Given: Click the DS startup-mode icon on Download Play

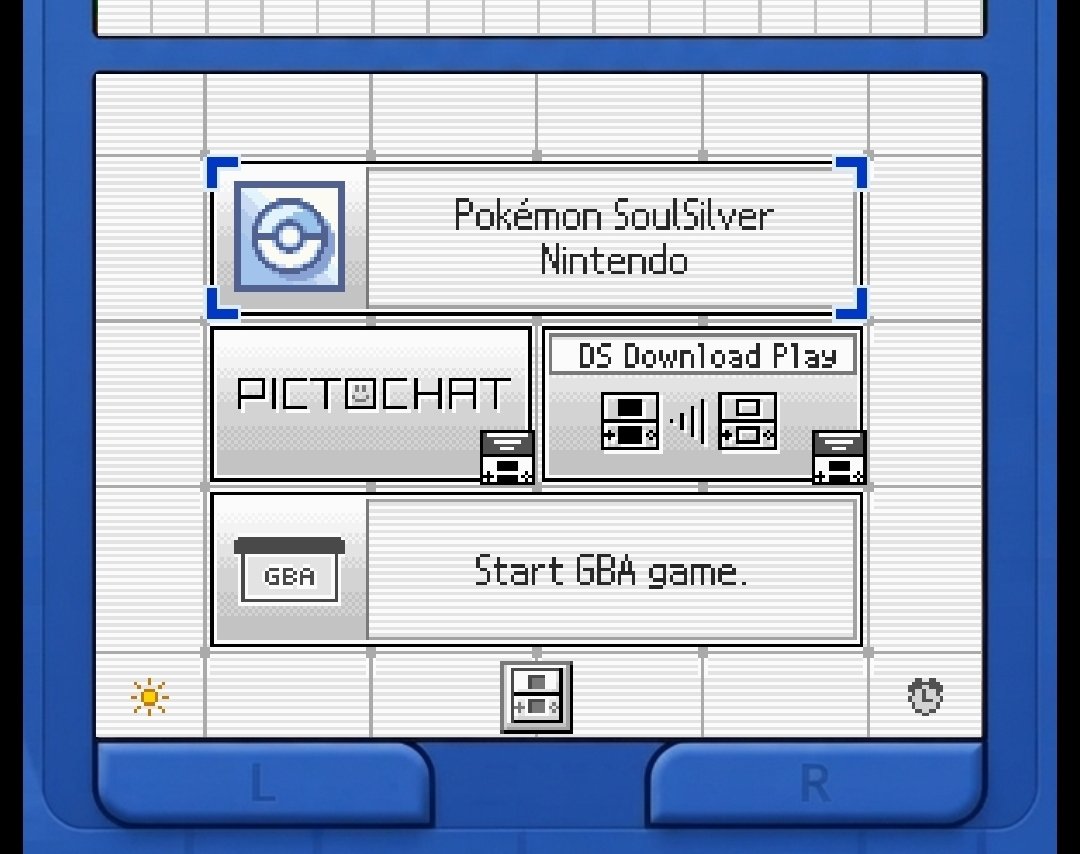Looking at the screenshot, I should tap(839, 457).
